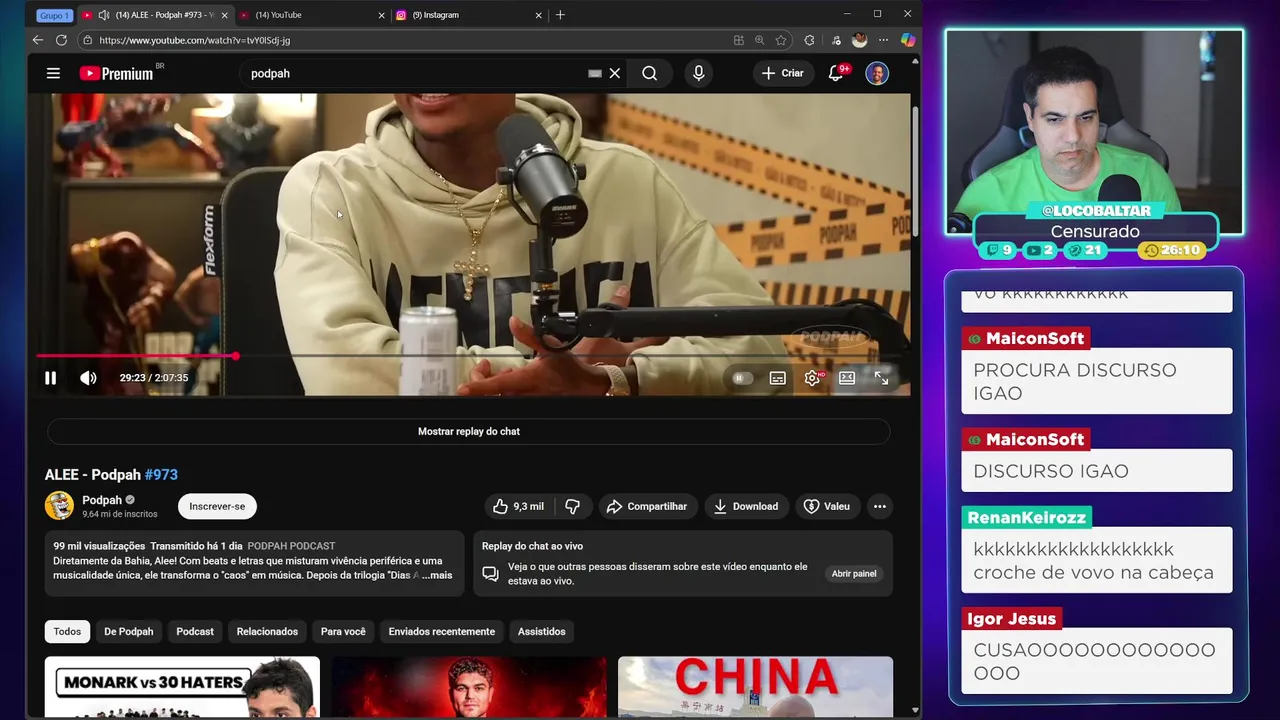Click the search box containing podpah
Screen dimensions: 1280x720
click(415, 73)
